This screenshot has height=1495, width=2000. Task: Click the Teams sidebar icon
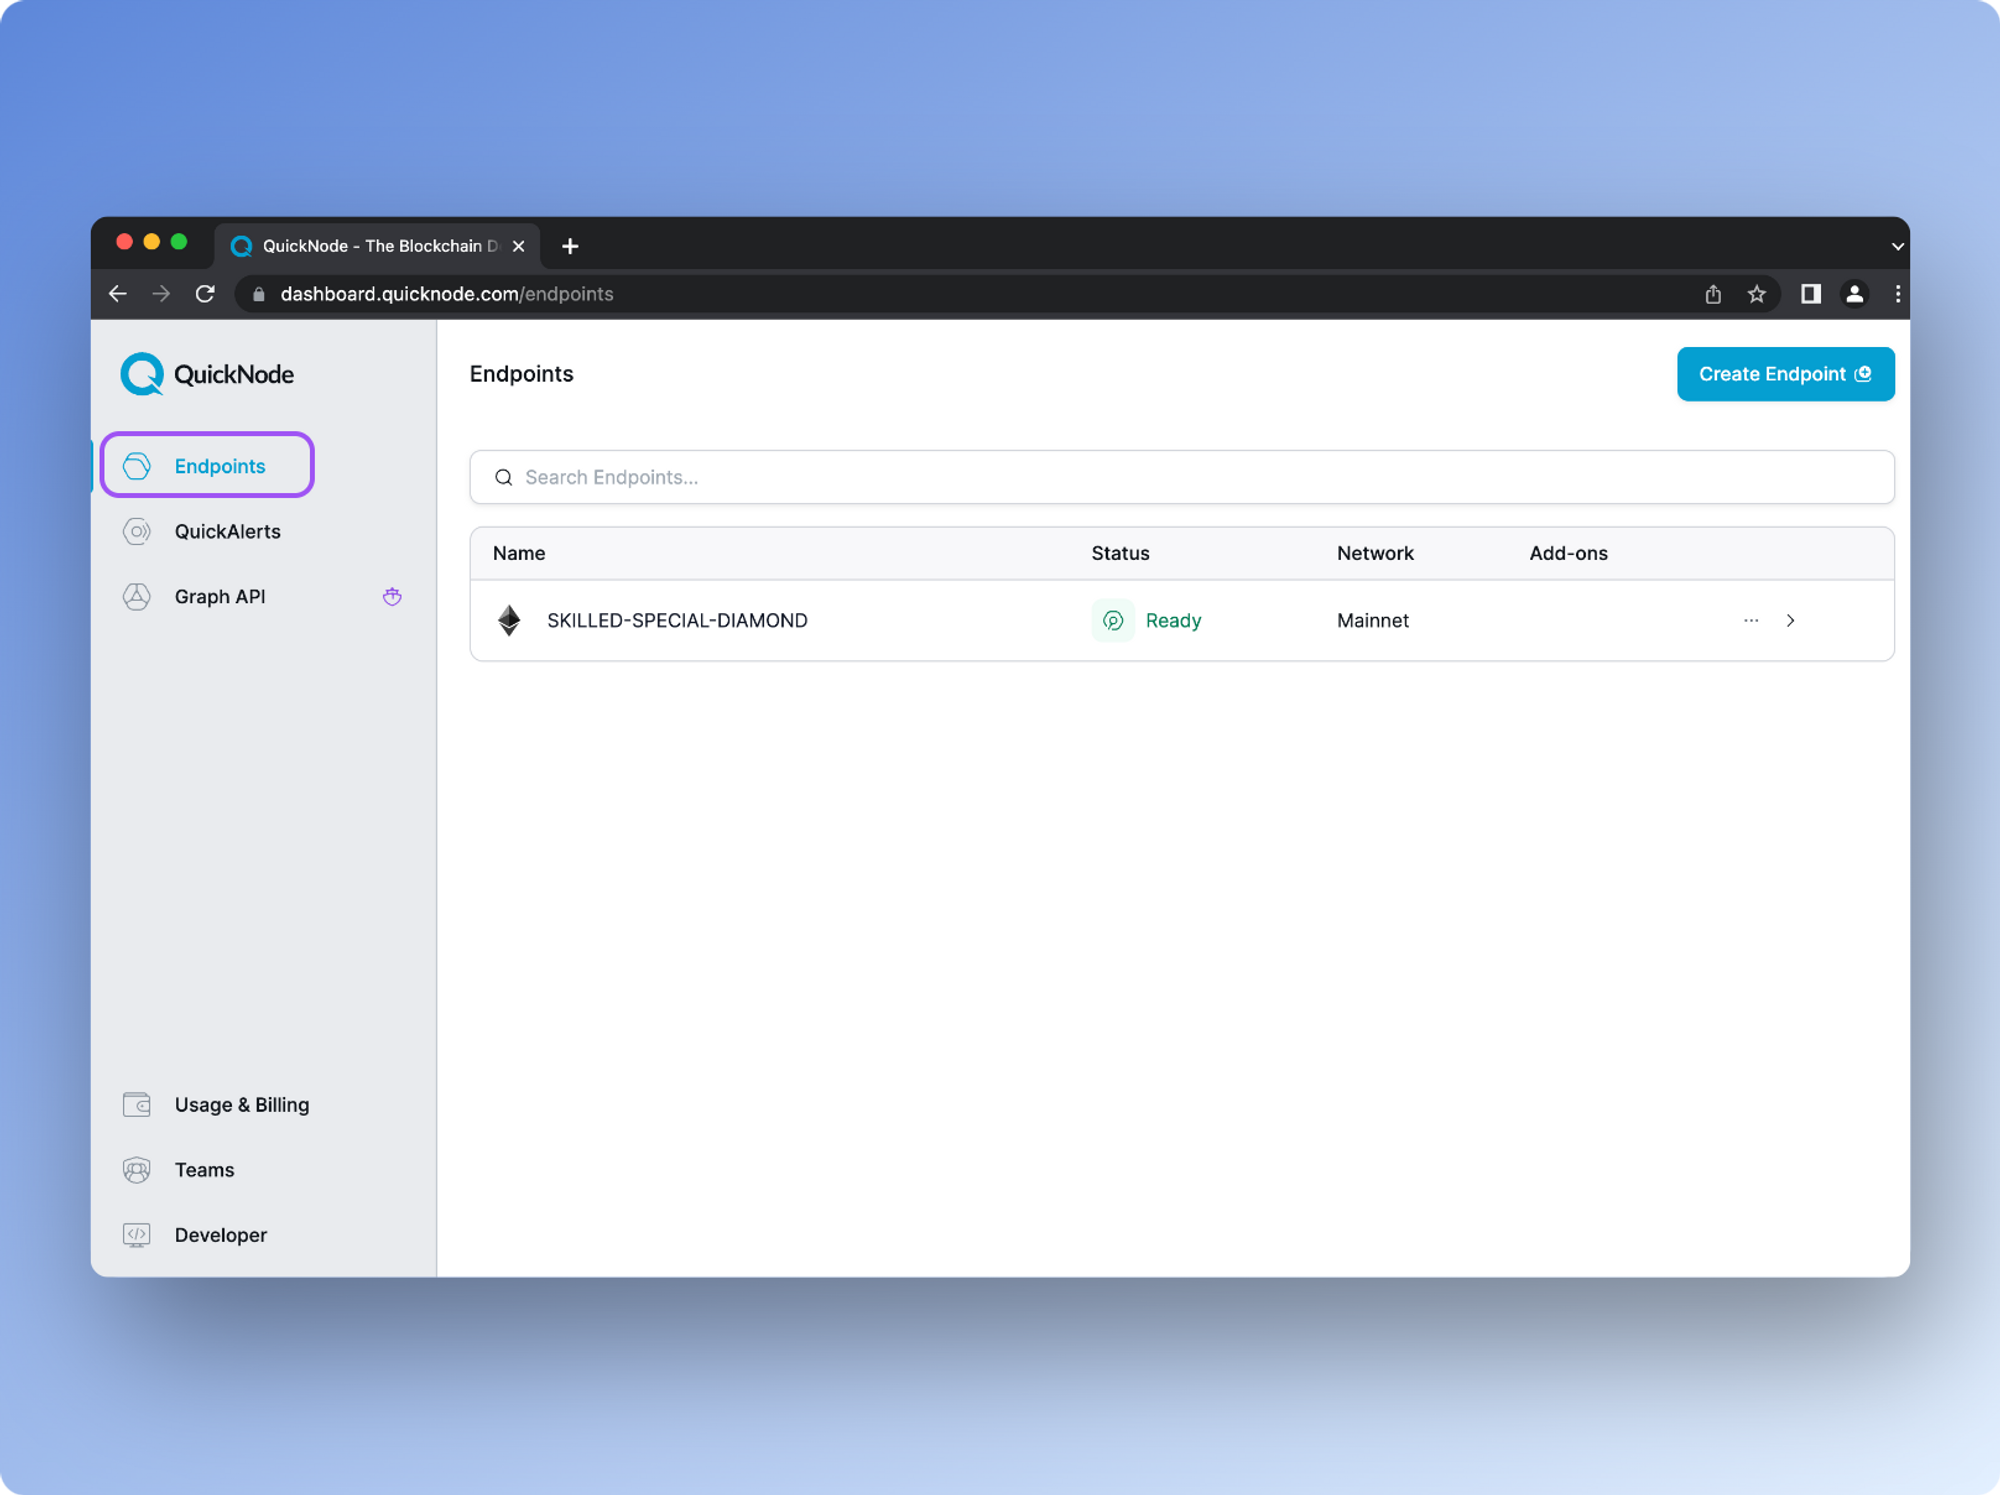click(x=138, y=1168)
